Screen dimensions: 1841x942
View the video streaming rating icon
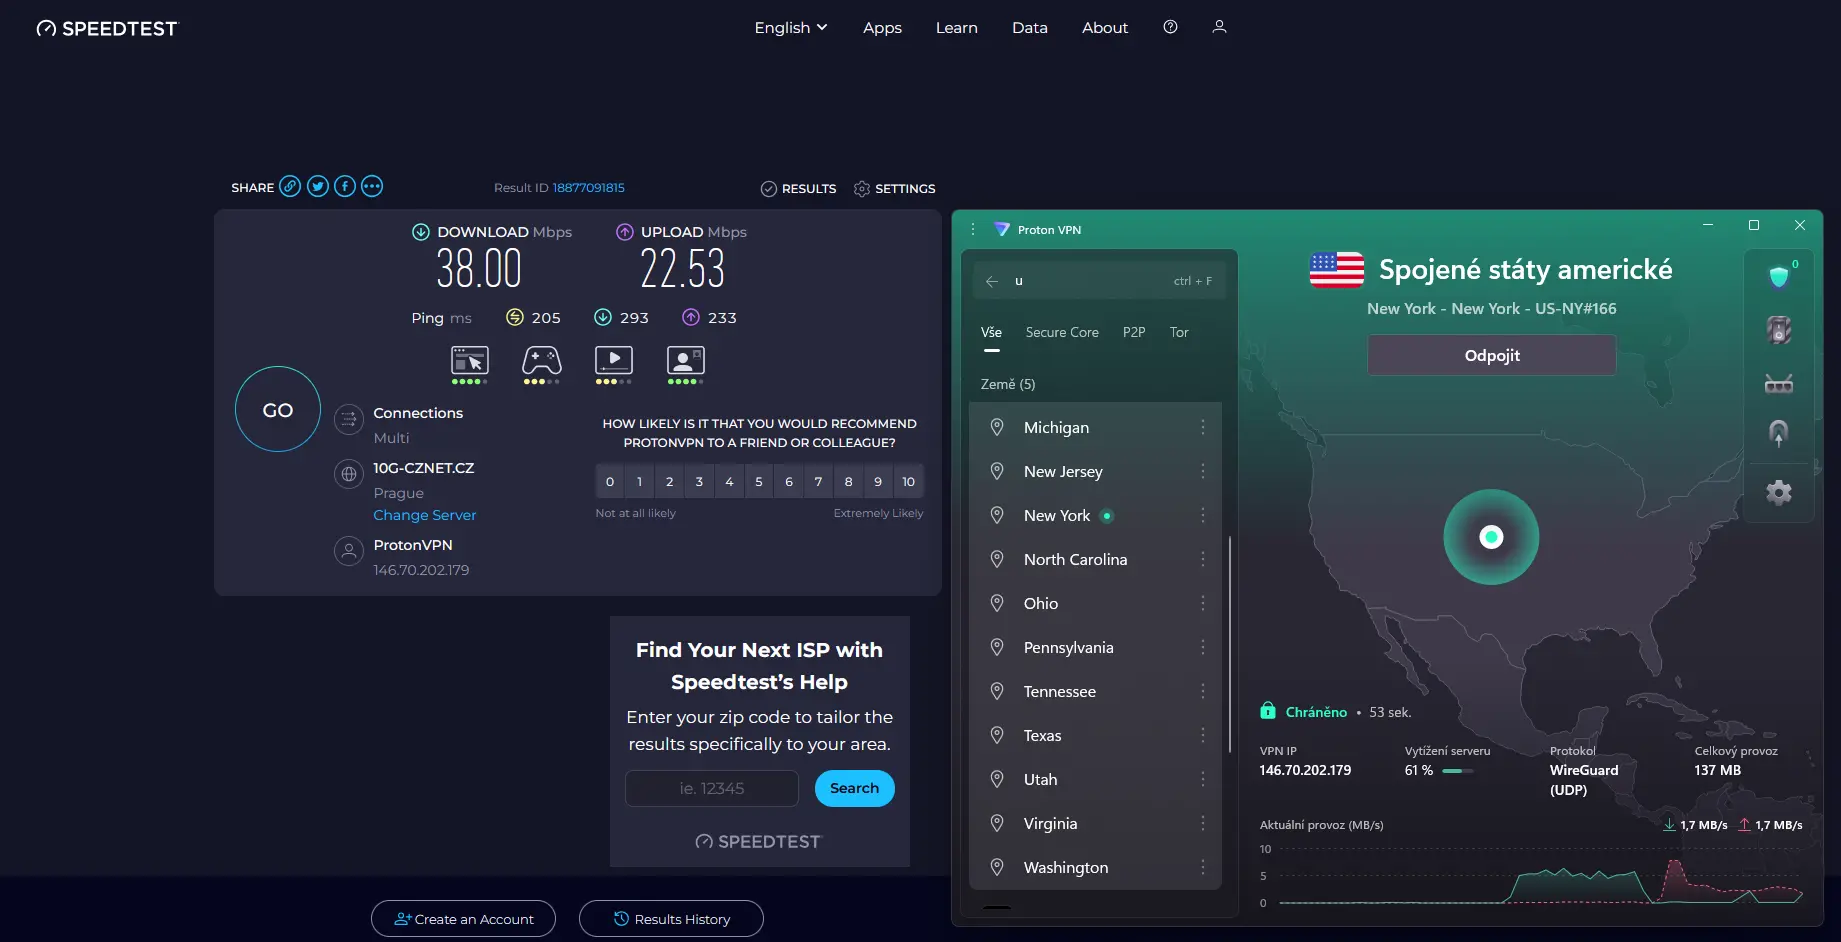click(x=613, y=362)
